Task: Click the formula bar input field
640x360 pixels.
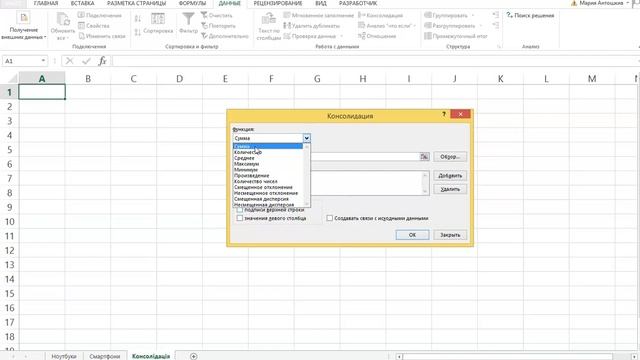Action: pos(376,61)
